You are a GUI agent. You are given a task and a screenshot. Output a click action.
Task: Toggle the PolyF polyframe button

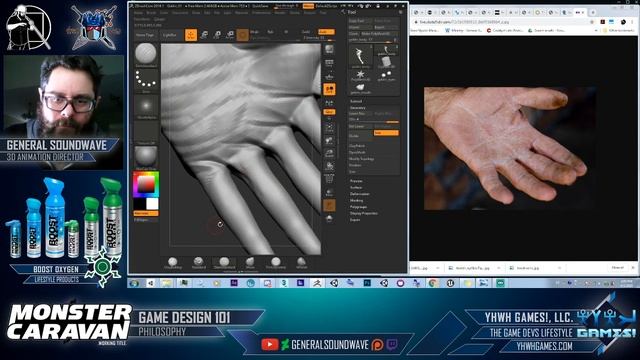329,179
